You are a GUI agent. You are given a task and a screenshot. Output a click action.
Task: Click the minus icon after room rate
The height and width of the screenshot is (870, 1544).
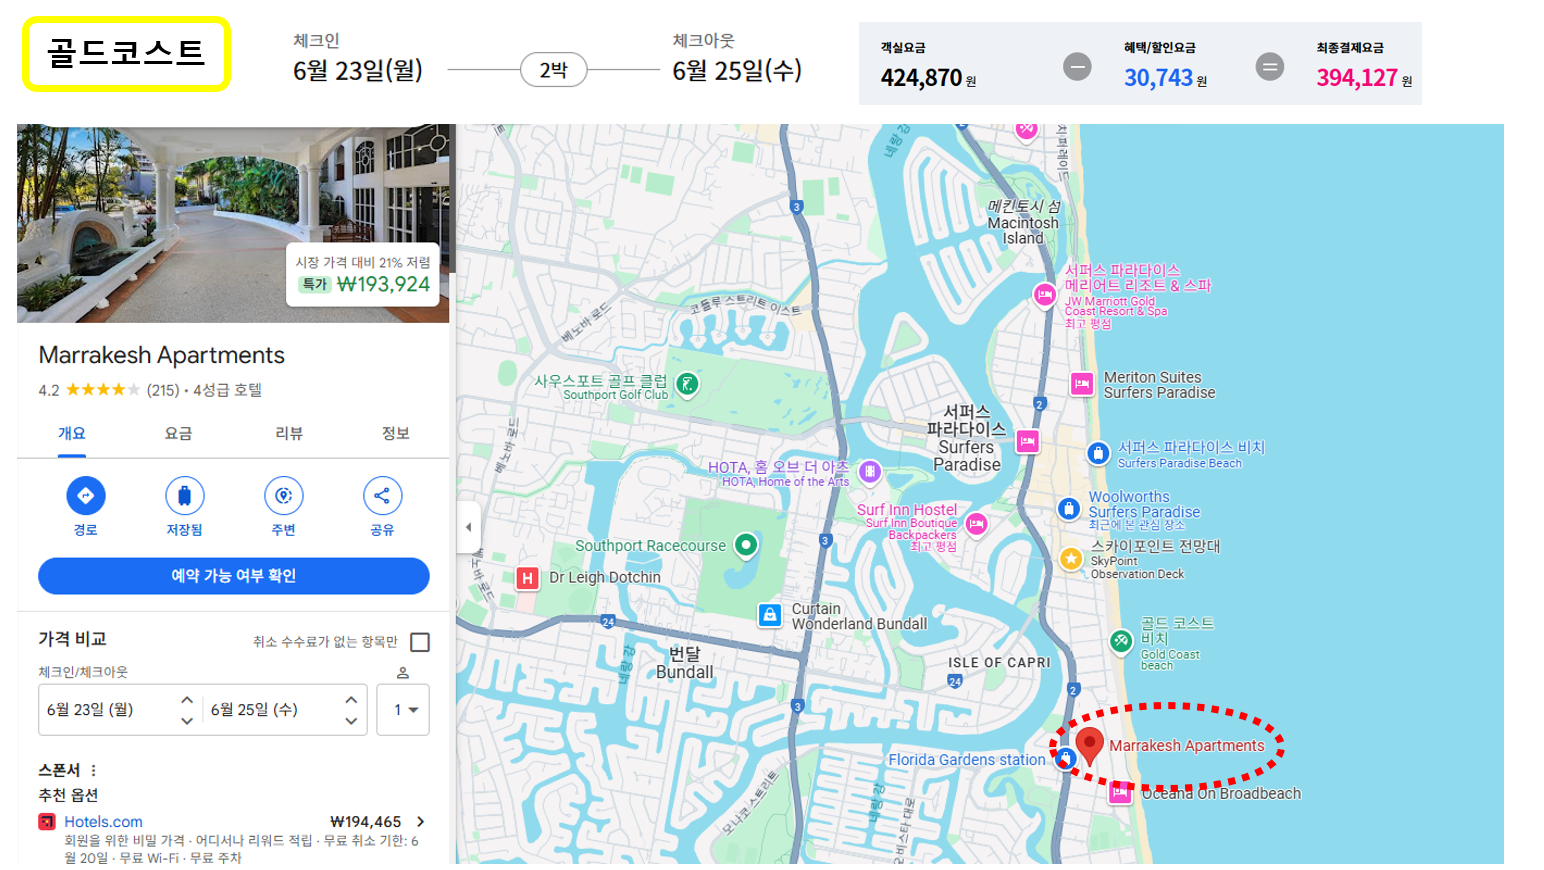tap(1077, 67)
